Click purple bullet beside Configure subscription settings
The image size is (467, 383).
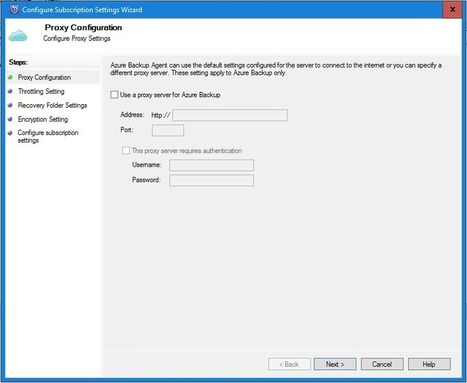10,133
